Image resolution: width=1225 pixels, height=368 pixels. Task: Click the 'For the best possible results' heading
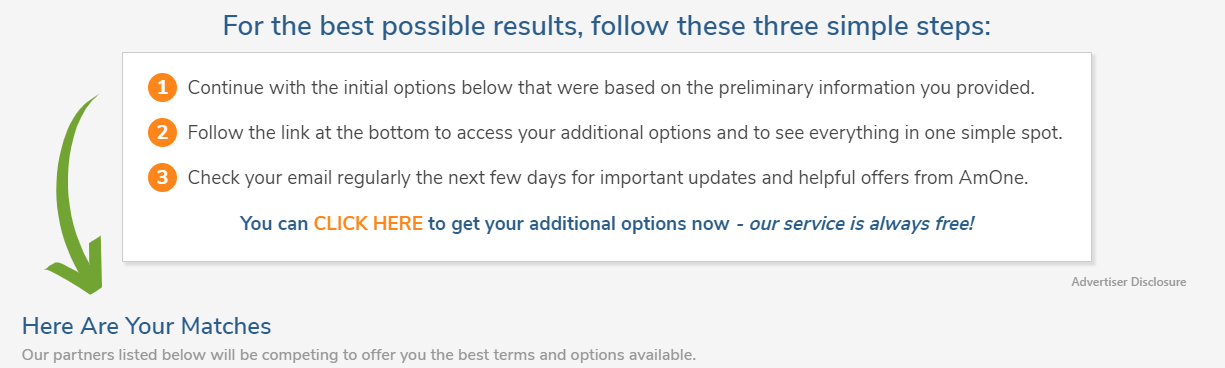tap(606, 25)
